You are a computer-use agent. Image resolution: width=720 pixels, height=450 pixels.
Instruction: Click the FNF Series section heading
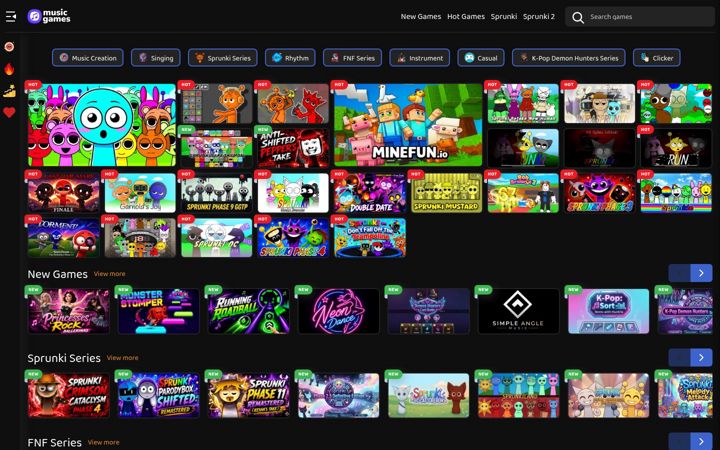tap(55, 443)
